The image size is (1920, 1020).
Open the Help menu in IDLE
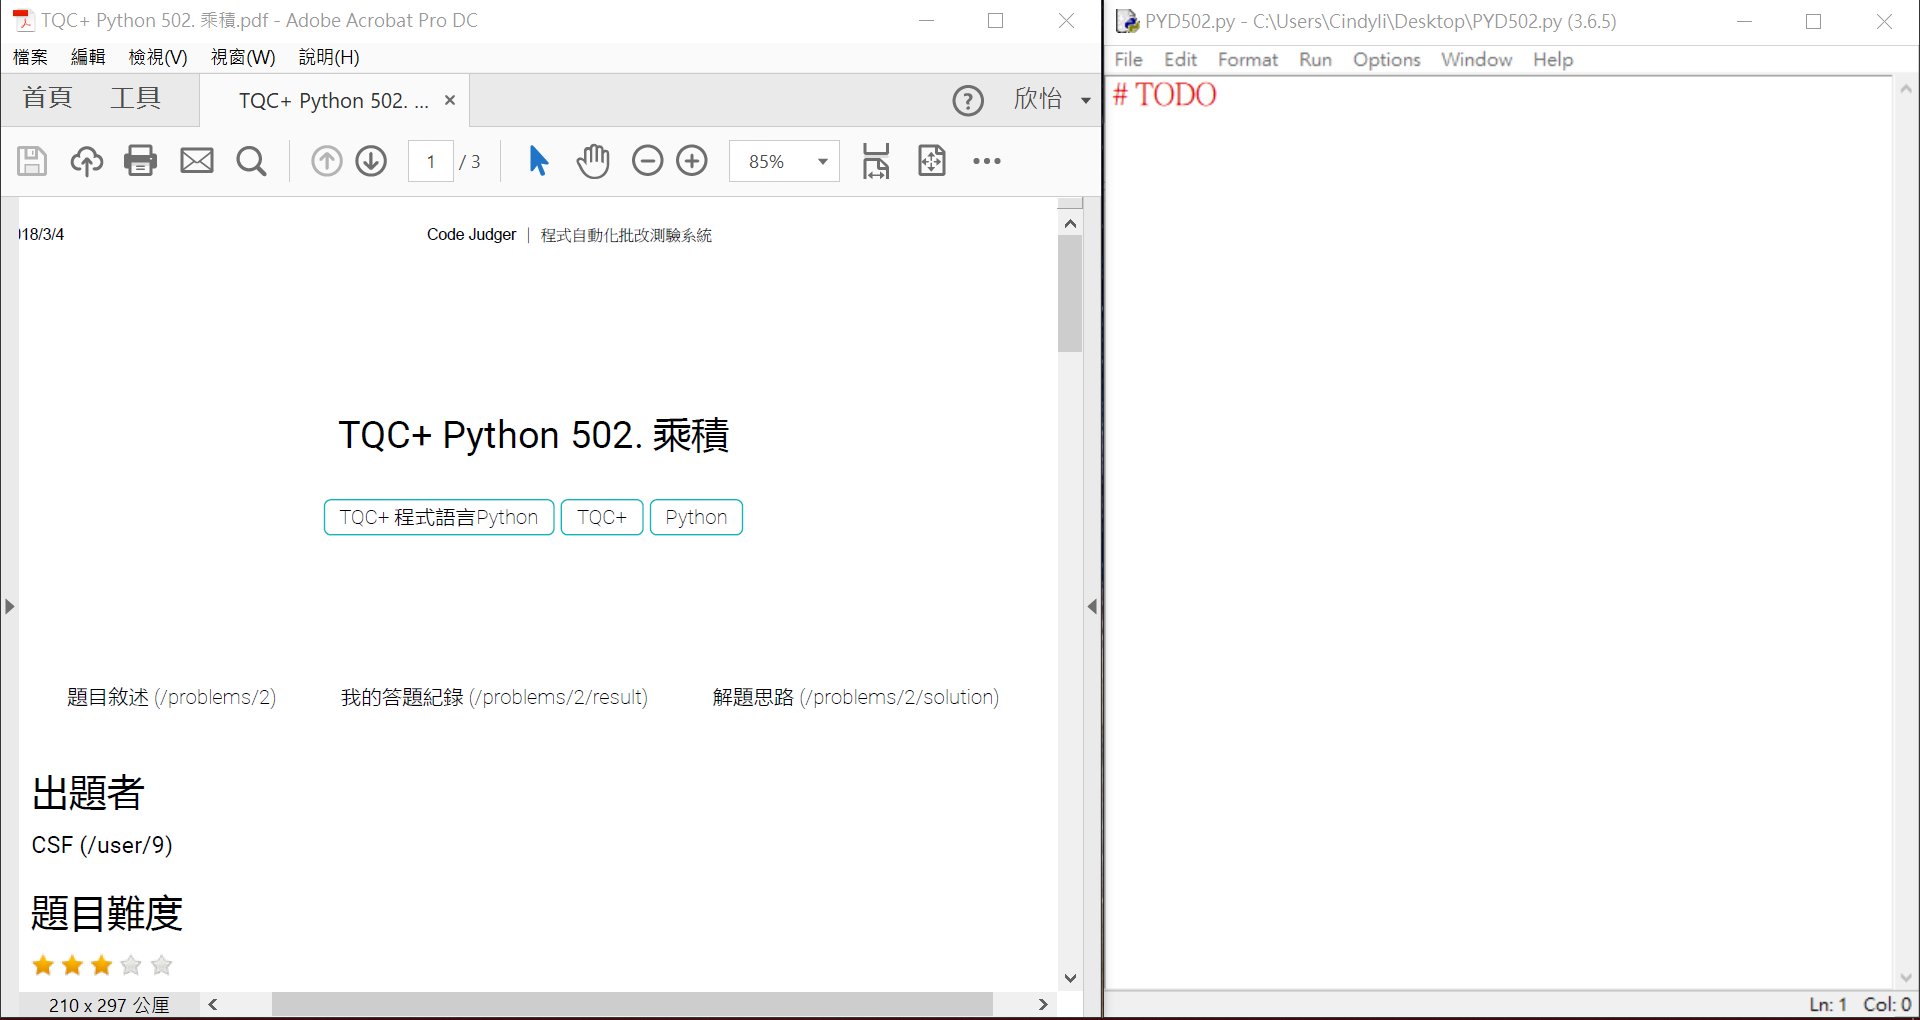[x=1553, y=59]
